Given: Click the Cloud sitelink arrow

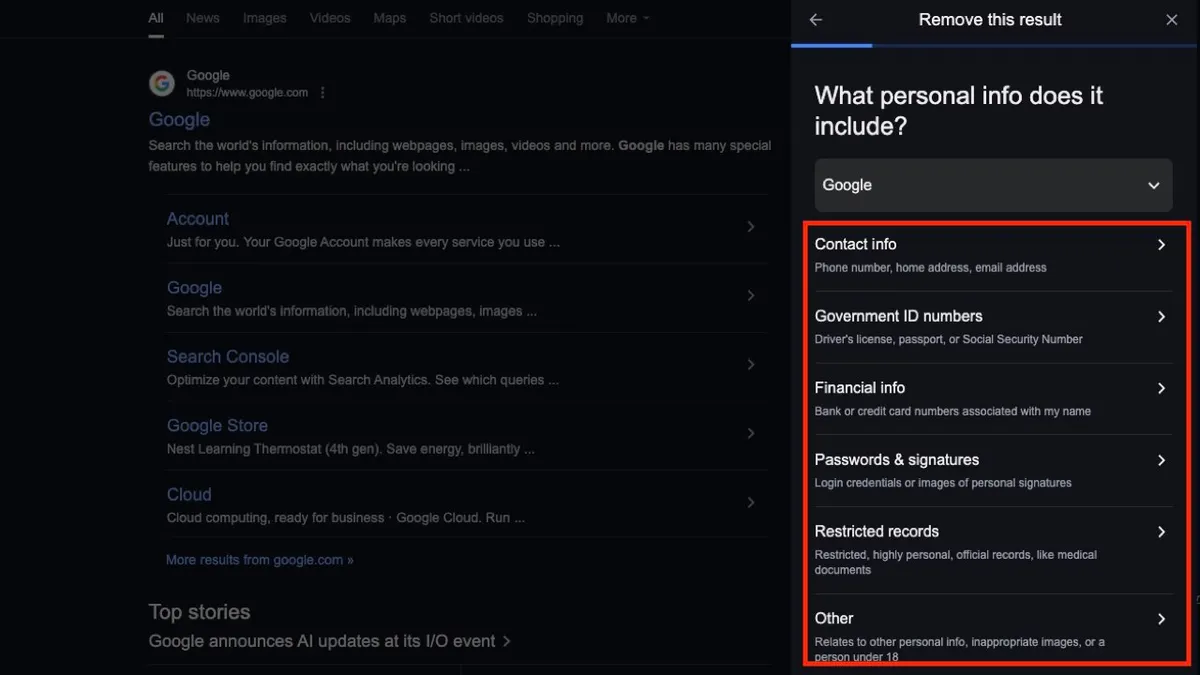Looking at the screenshot, I should (750, 503).
